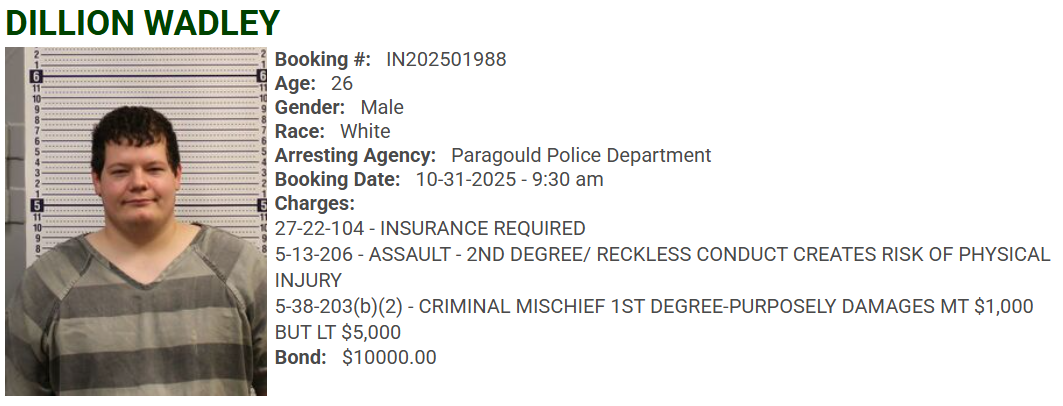This screenshot has height=406, width=1063.
Task: Click Paragould Police Department text
Action: pos(581,155)
